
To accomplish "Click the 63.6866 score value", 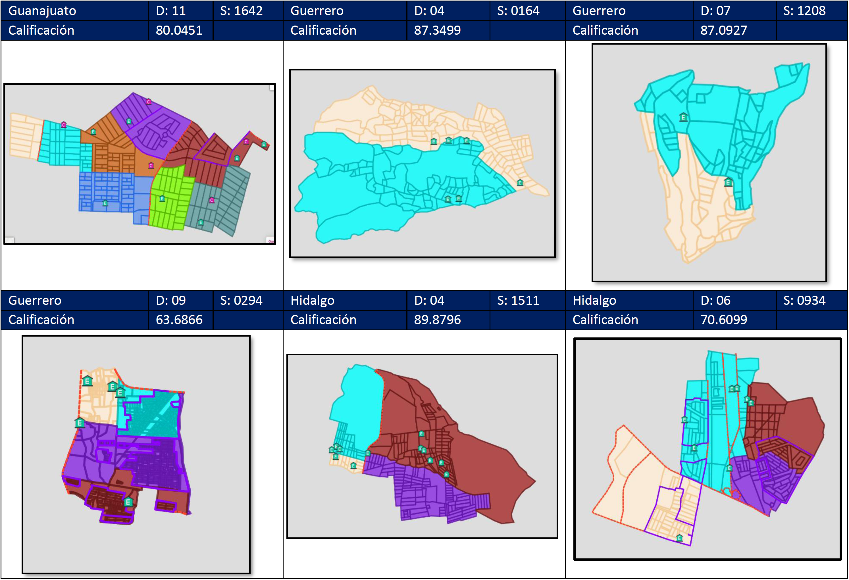I will point(180,320).
